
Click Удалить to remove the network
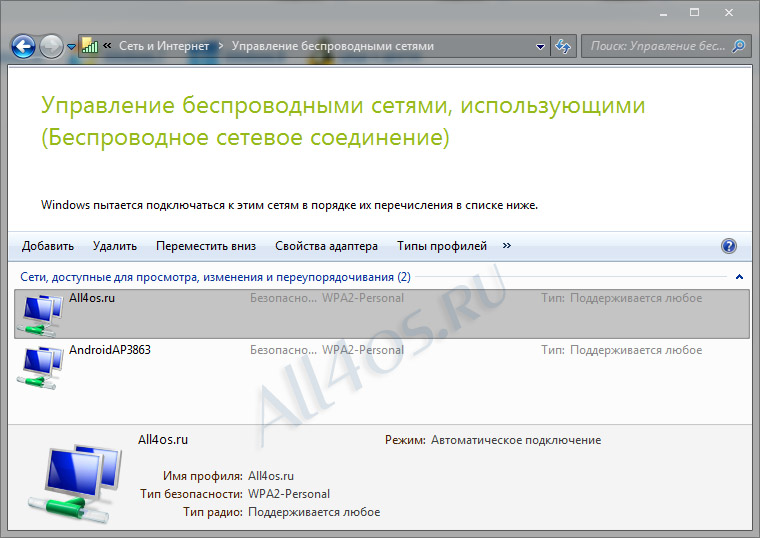click(115, 246)
